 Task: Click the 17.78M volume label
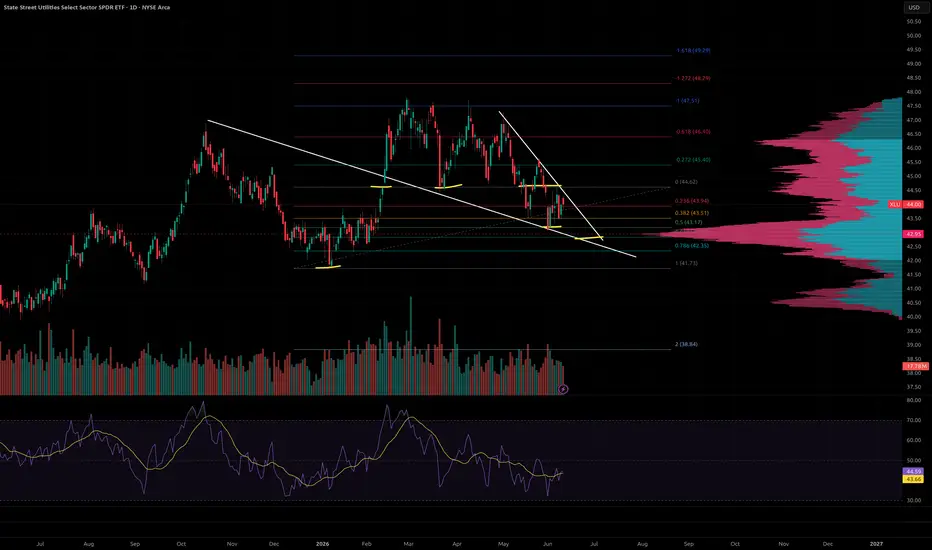pos(915,366)
